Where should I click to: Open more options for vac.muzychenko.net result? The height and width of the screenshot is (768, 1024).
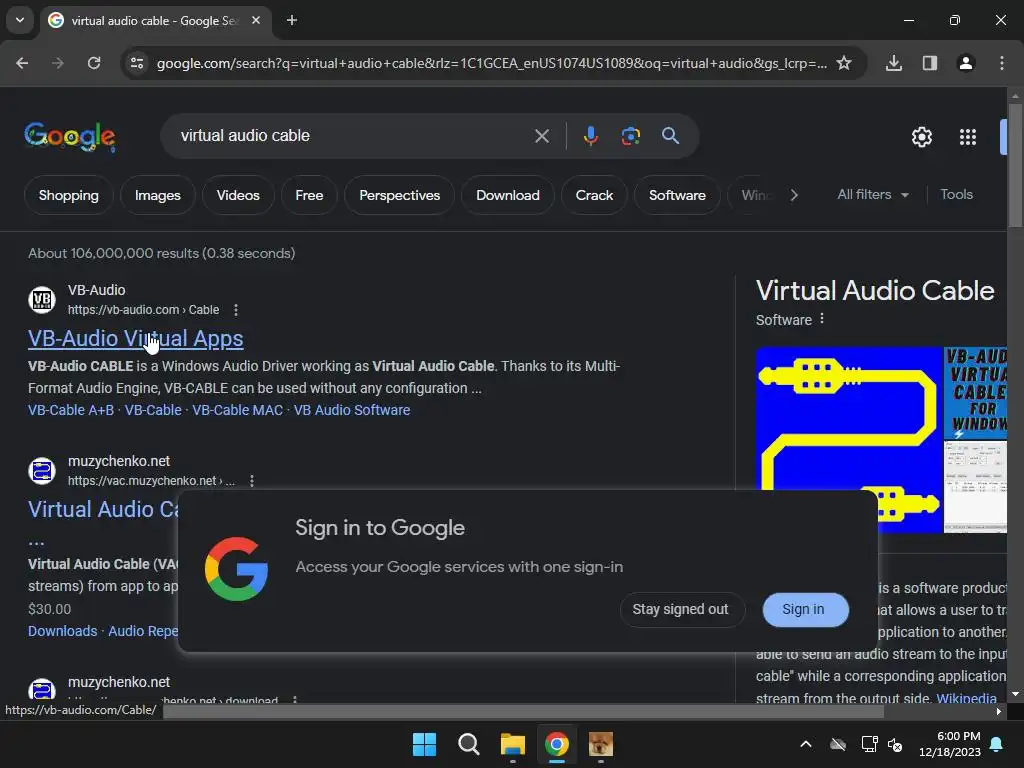(251, 481)
